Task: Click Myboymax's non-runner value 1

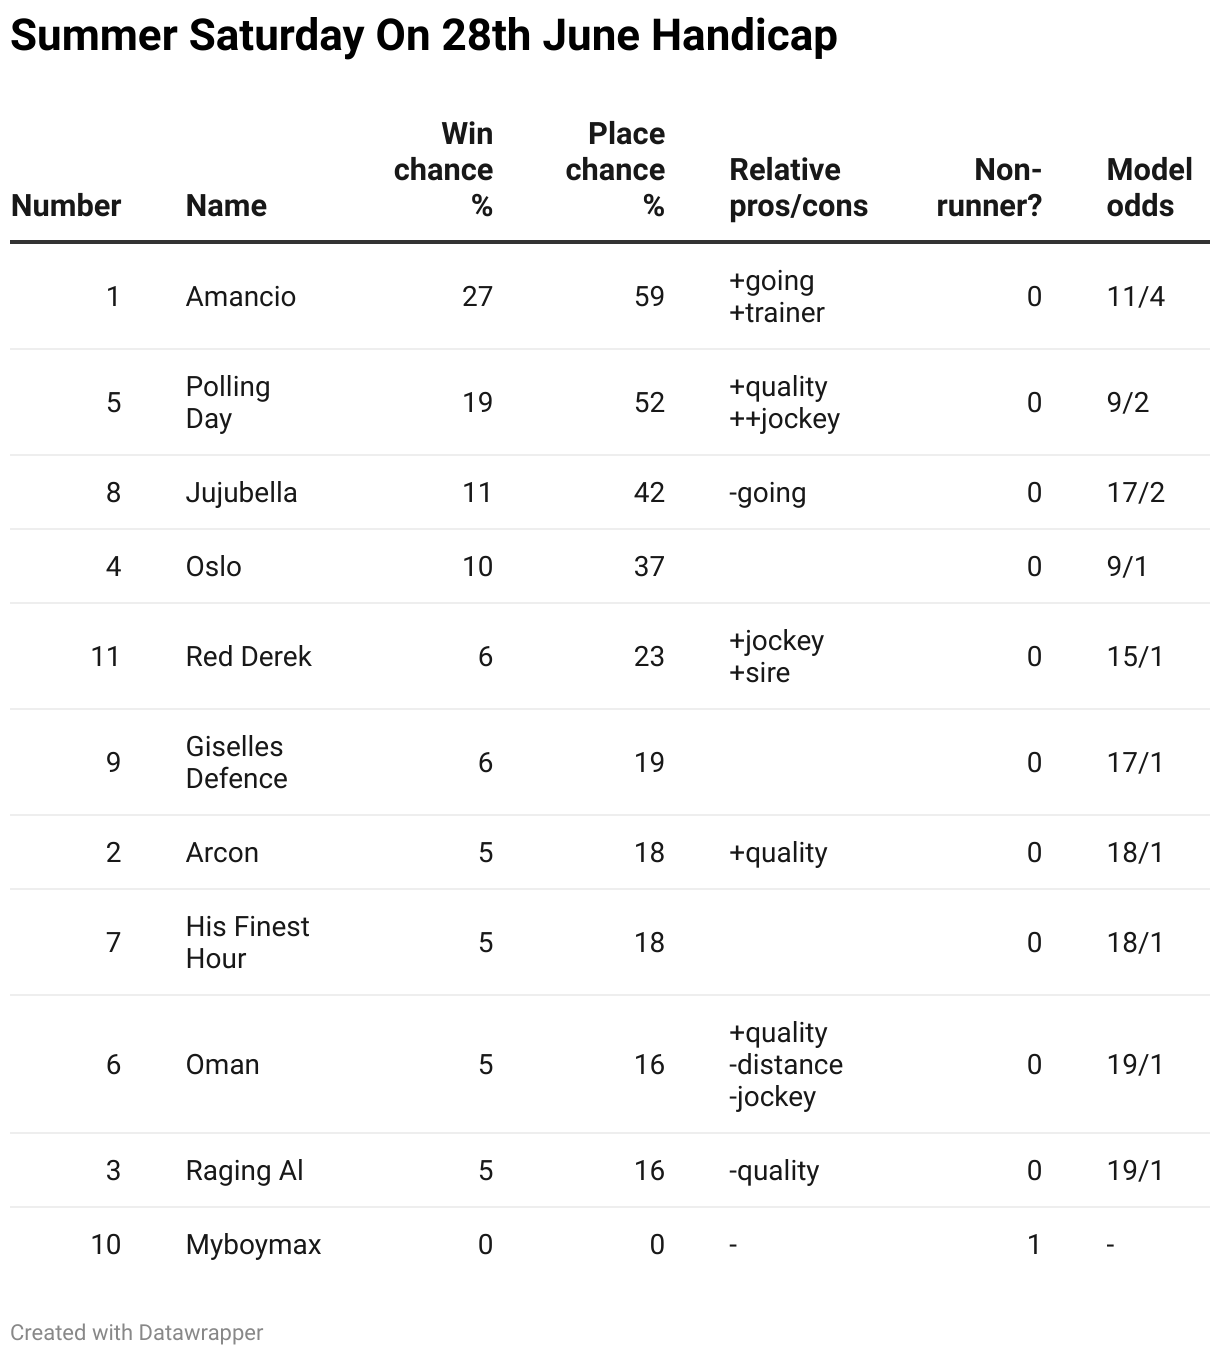Action: (x=1034, y=1245)
